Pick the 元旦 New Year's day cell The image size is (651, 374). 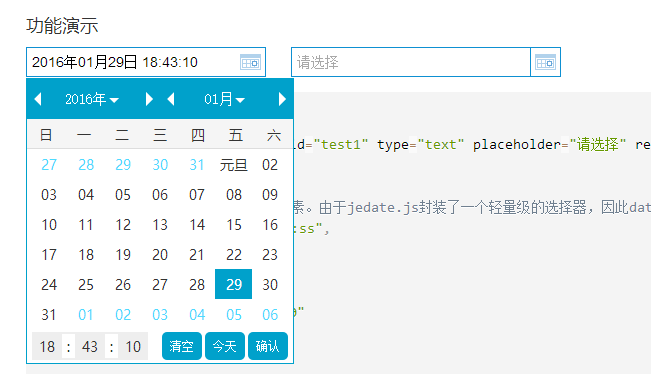tap(233, 165)
